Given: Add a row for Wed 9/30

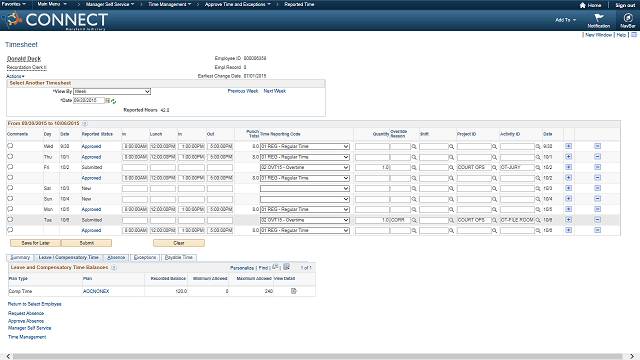Looking at the screenshot, I should point(569,146).
